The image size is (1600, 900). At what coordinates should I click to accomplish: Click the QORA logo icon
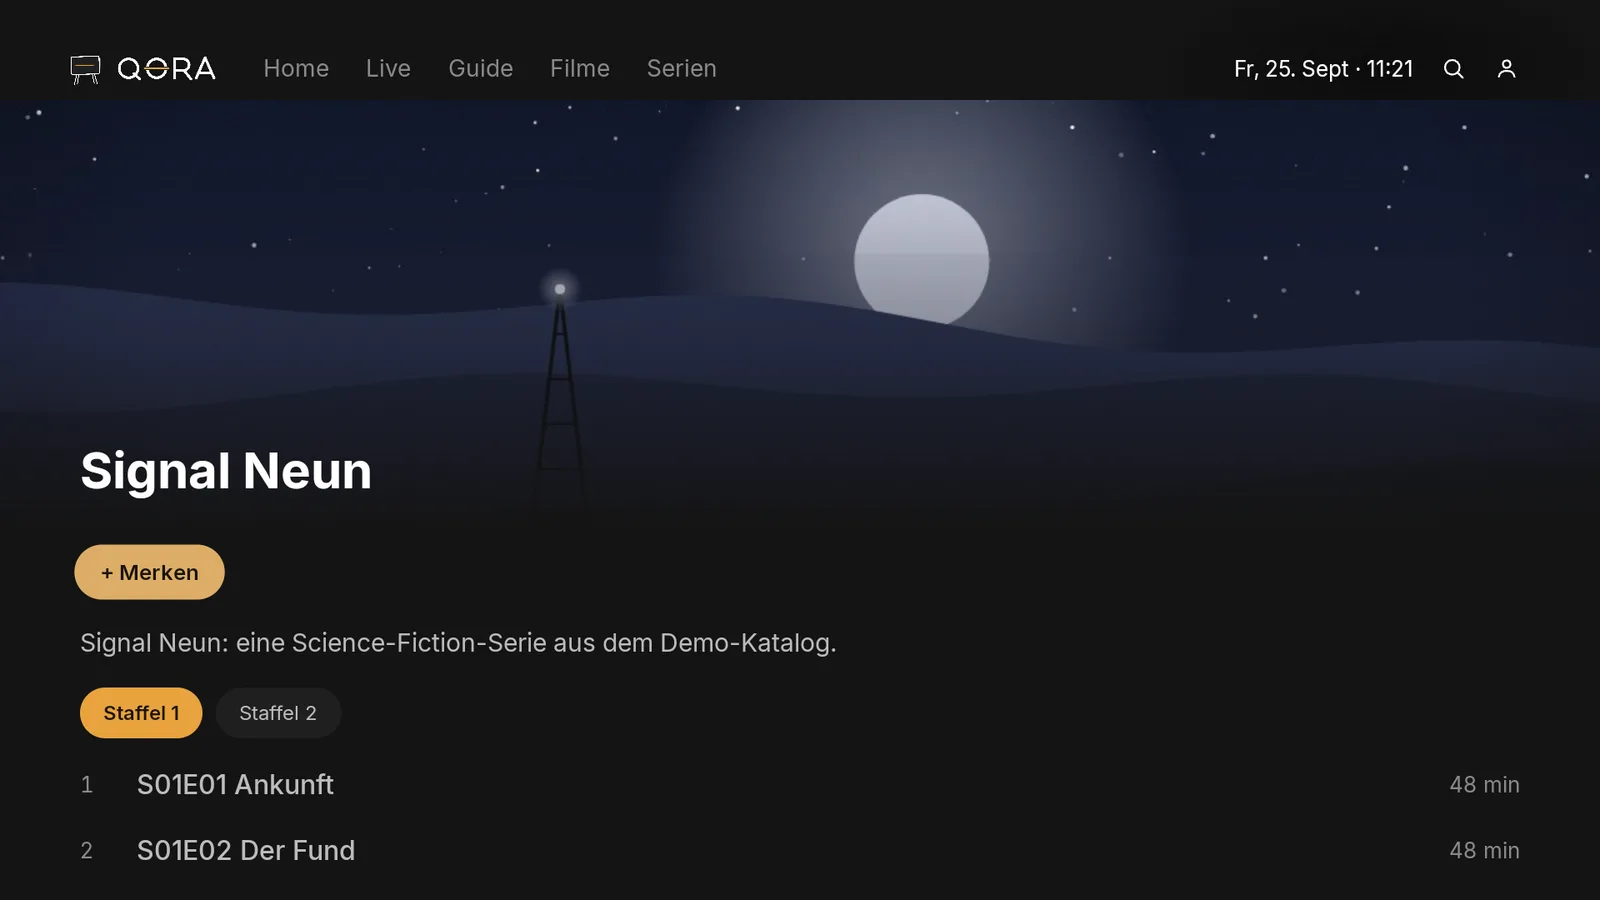click(x=85, y=69)
